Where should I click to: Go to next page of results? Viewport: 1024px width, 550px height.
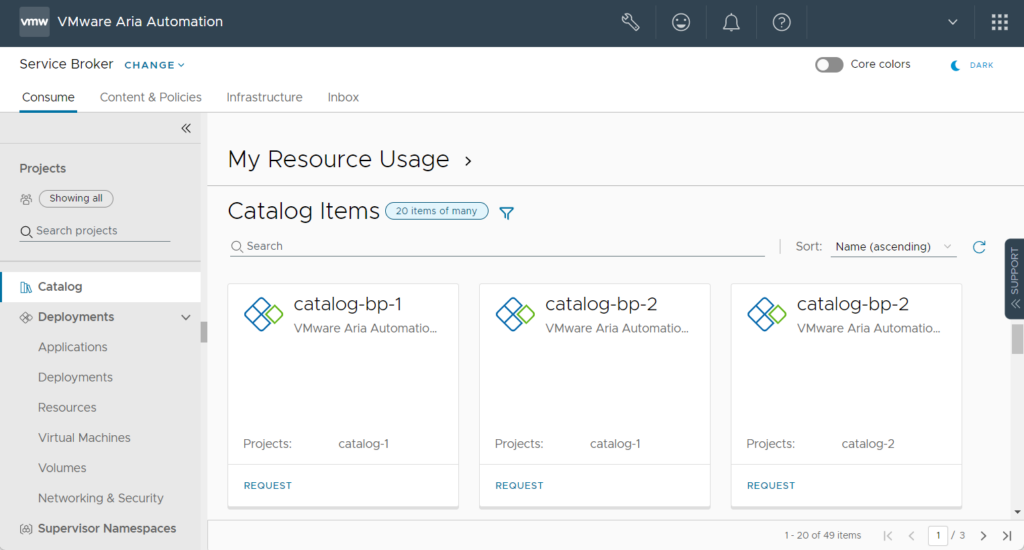pyautogui.click(x=983, y=536)
